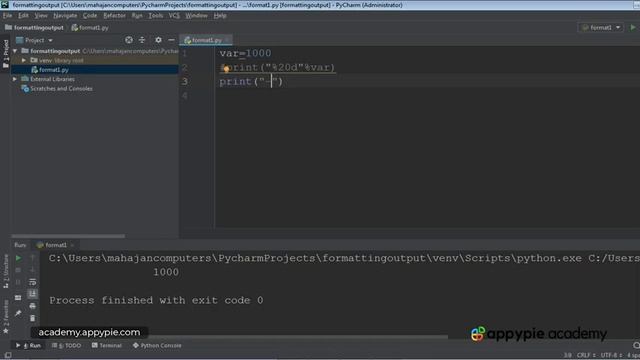Click the Event Log icon at bottom right
The width and height of the screenshot is (640, 360).
(636, 346)
